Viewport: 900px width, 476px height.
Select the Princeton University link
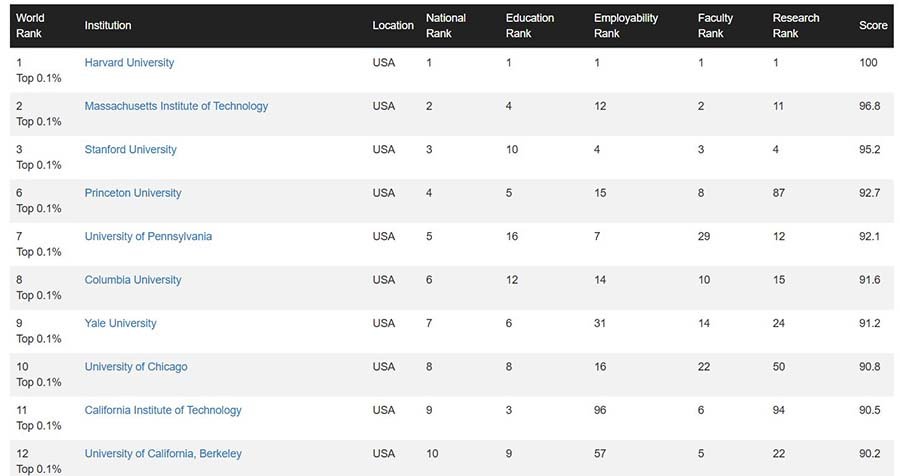tap(133, 193)
